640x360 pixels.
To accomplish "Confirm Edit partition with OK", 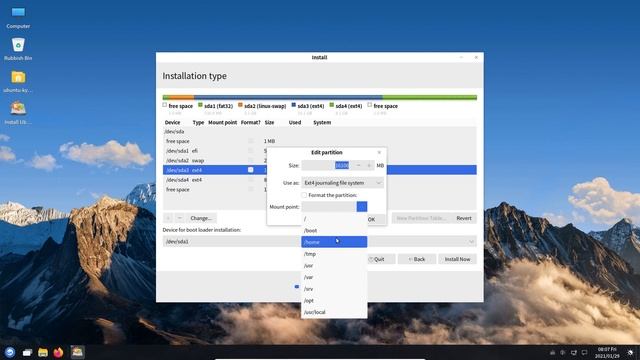I will pos(371,219).
